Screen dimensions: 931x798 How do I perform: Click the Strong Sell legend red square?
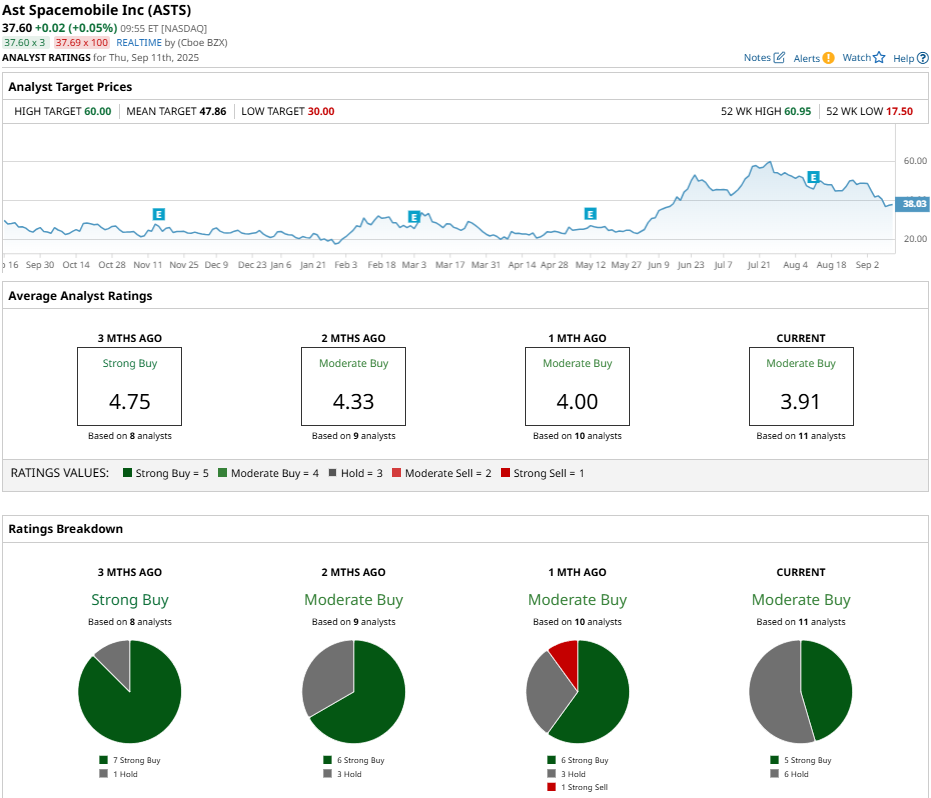point(505,473)
